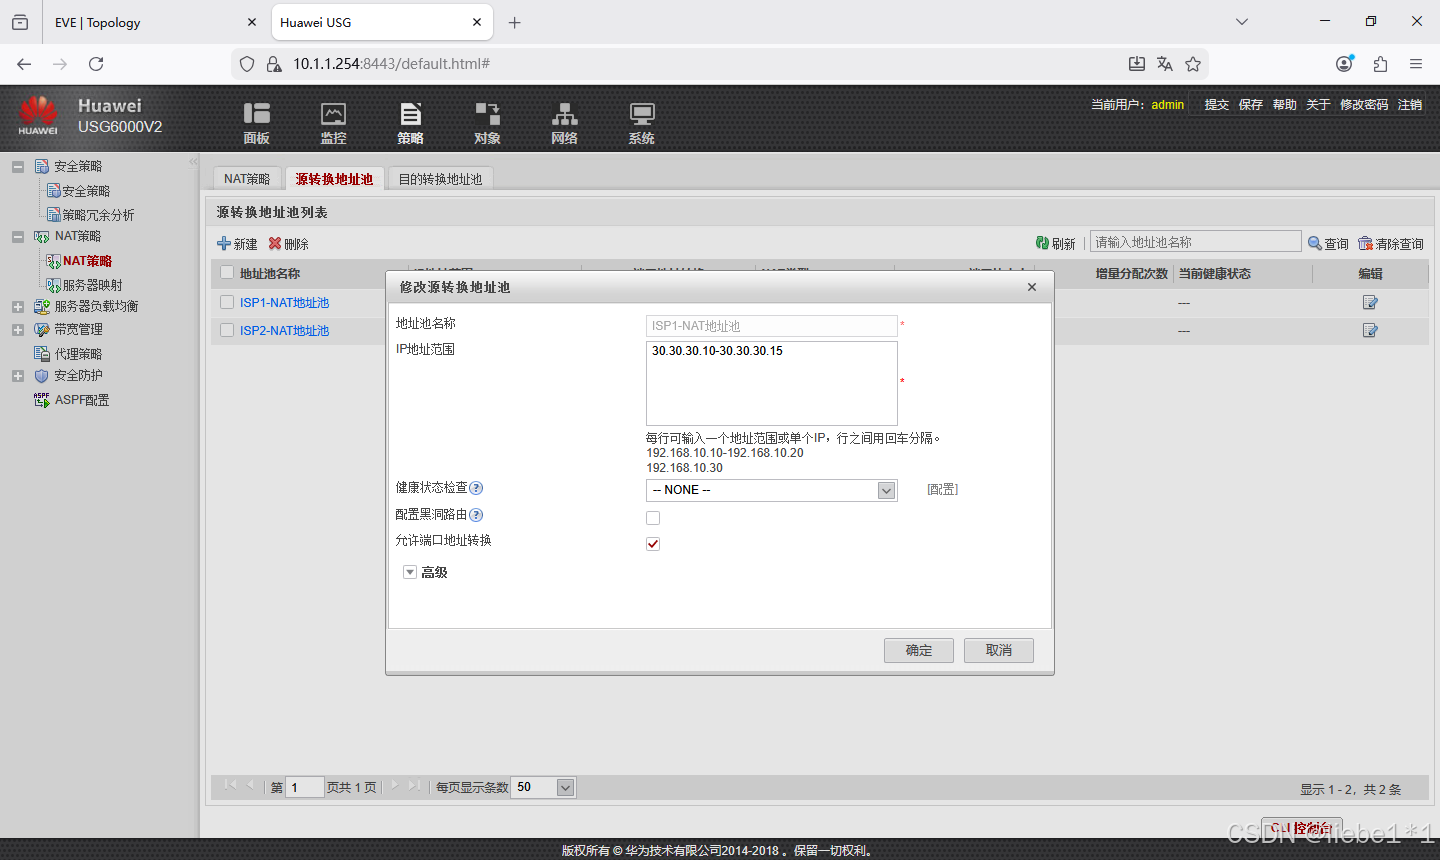The height and width of the screenshot is (860, 1440).
Task: Click ISP2-NAT地址池 link
Action: [284, 330]
